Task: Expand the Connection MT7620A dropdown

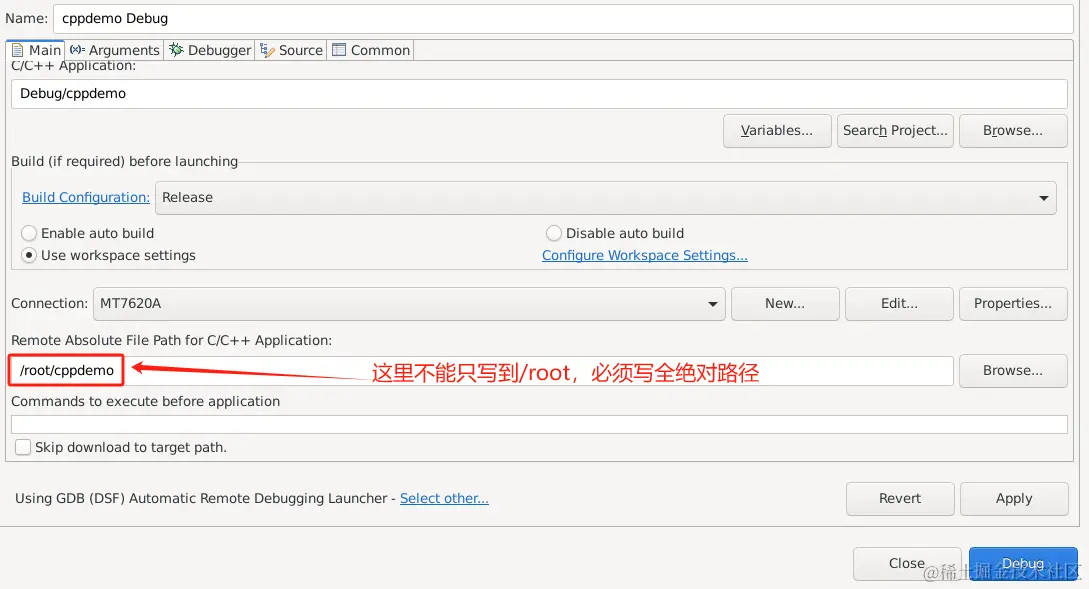Action: [x=409, y=304]
